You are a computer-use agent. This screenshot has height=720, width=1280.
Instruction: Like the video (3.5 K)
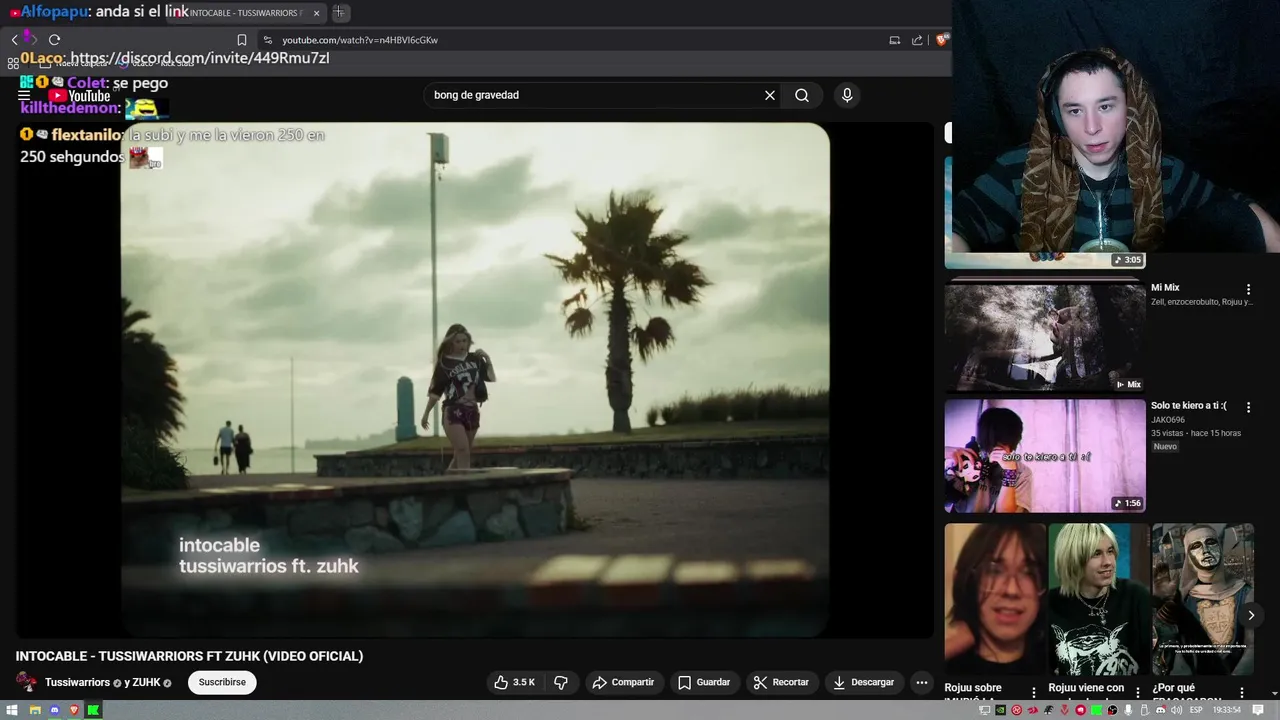[515, 682]
